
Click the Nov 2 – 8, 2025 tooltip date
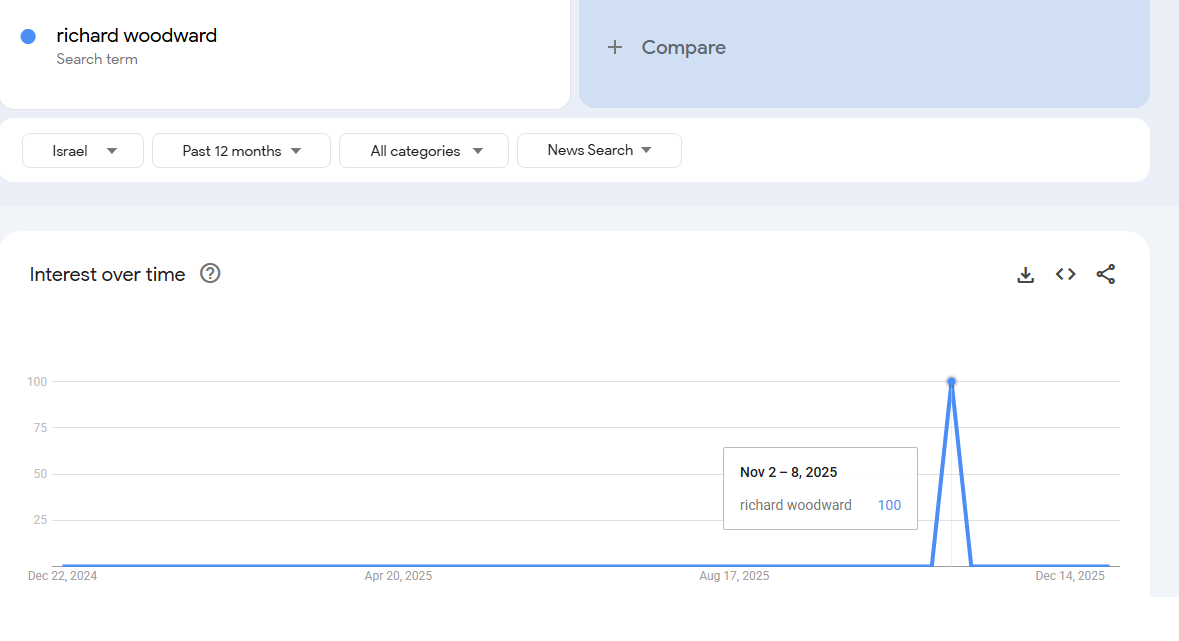tap(788, 472)
